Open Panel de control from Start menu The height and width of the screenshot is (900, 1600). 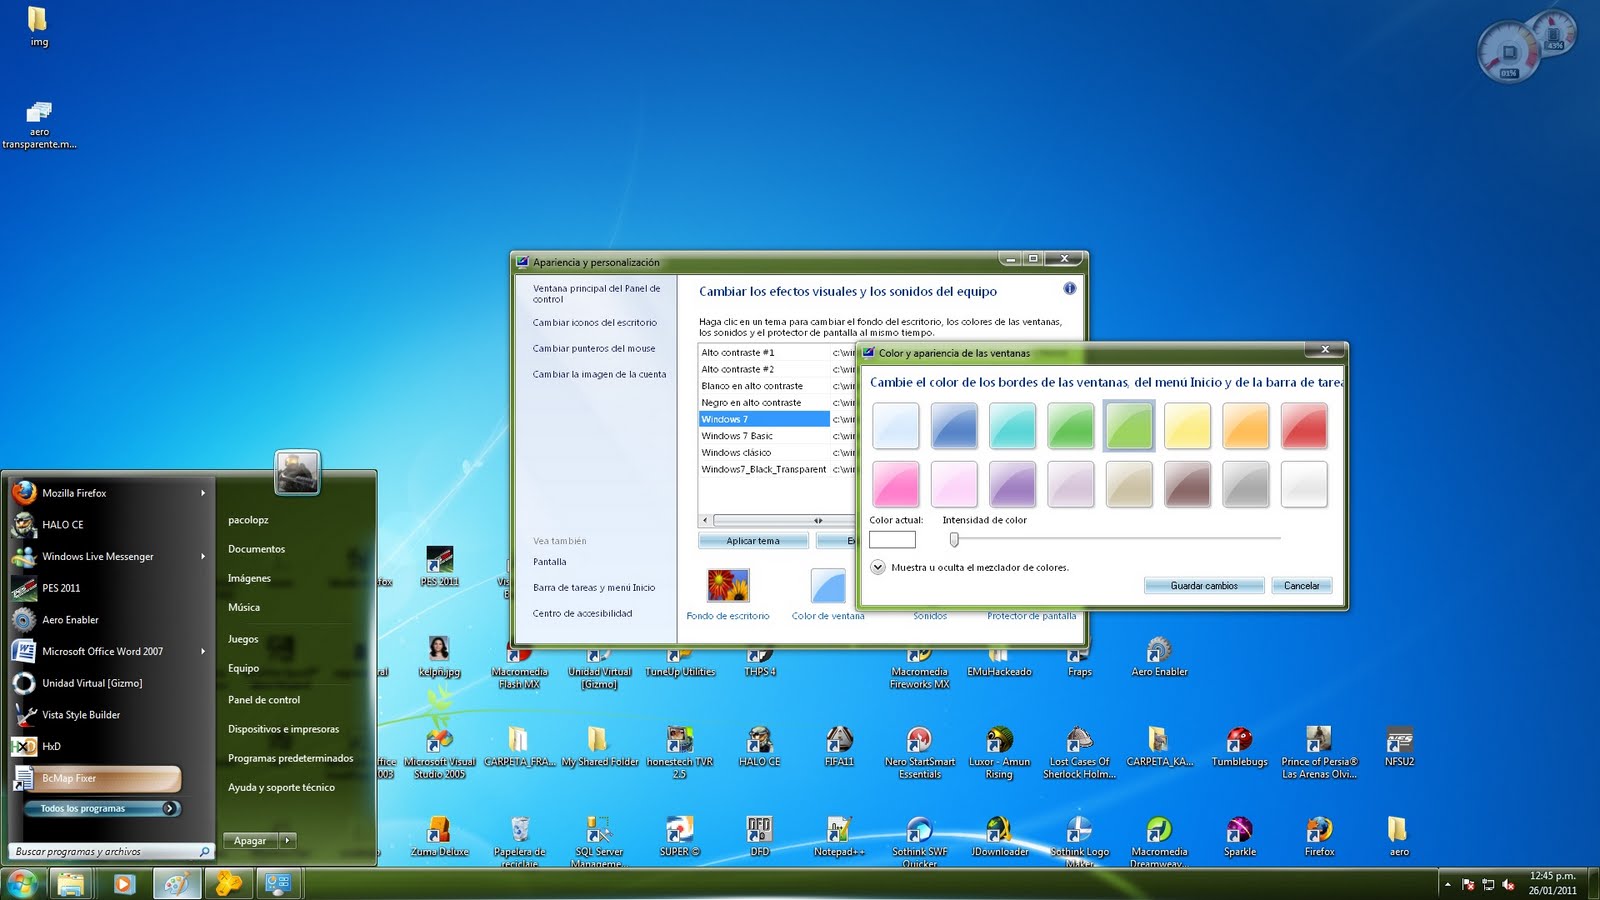tap(264, 700)
